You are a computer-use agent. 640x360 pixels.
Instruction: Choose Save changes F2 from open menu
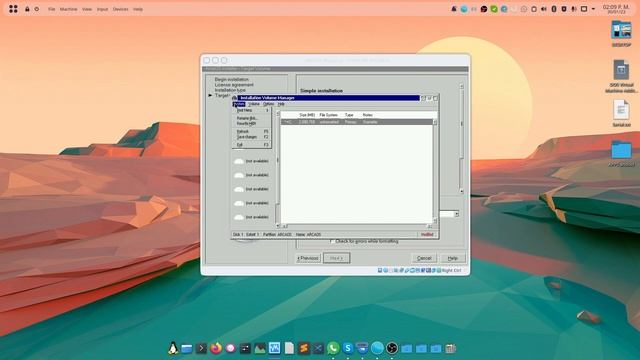coord(252,137)
